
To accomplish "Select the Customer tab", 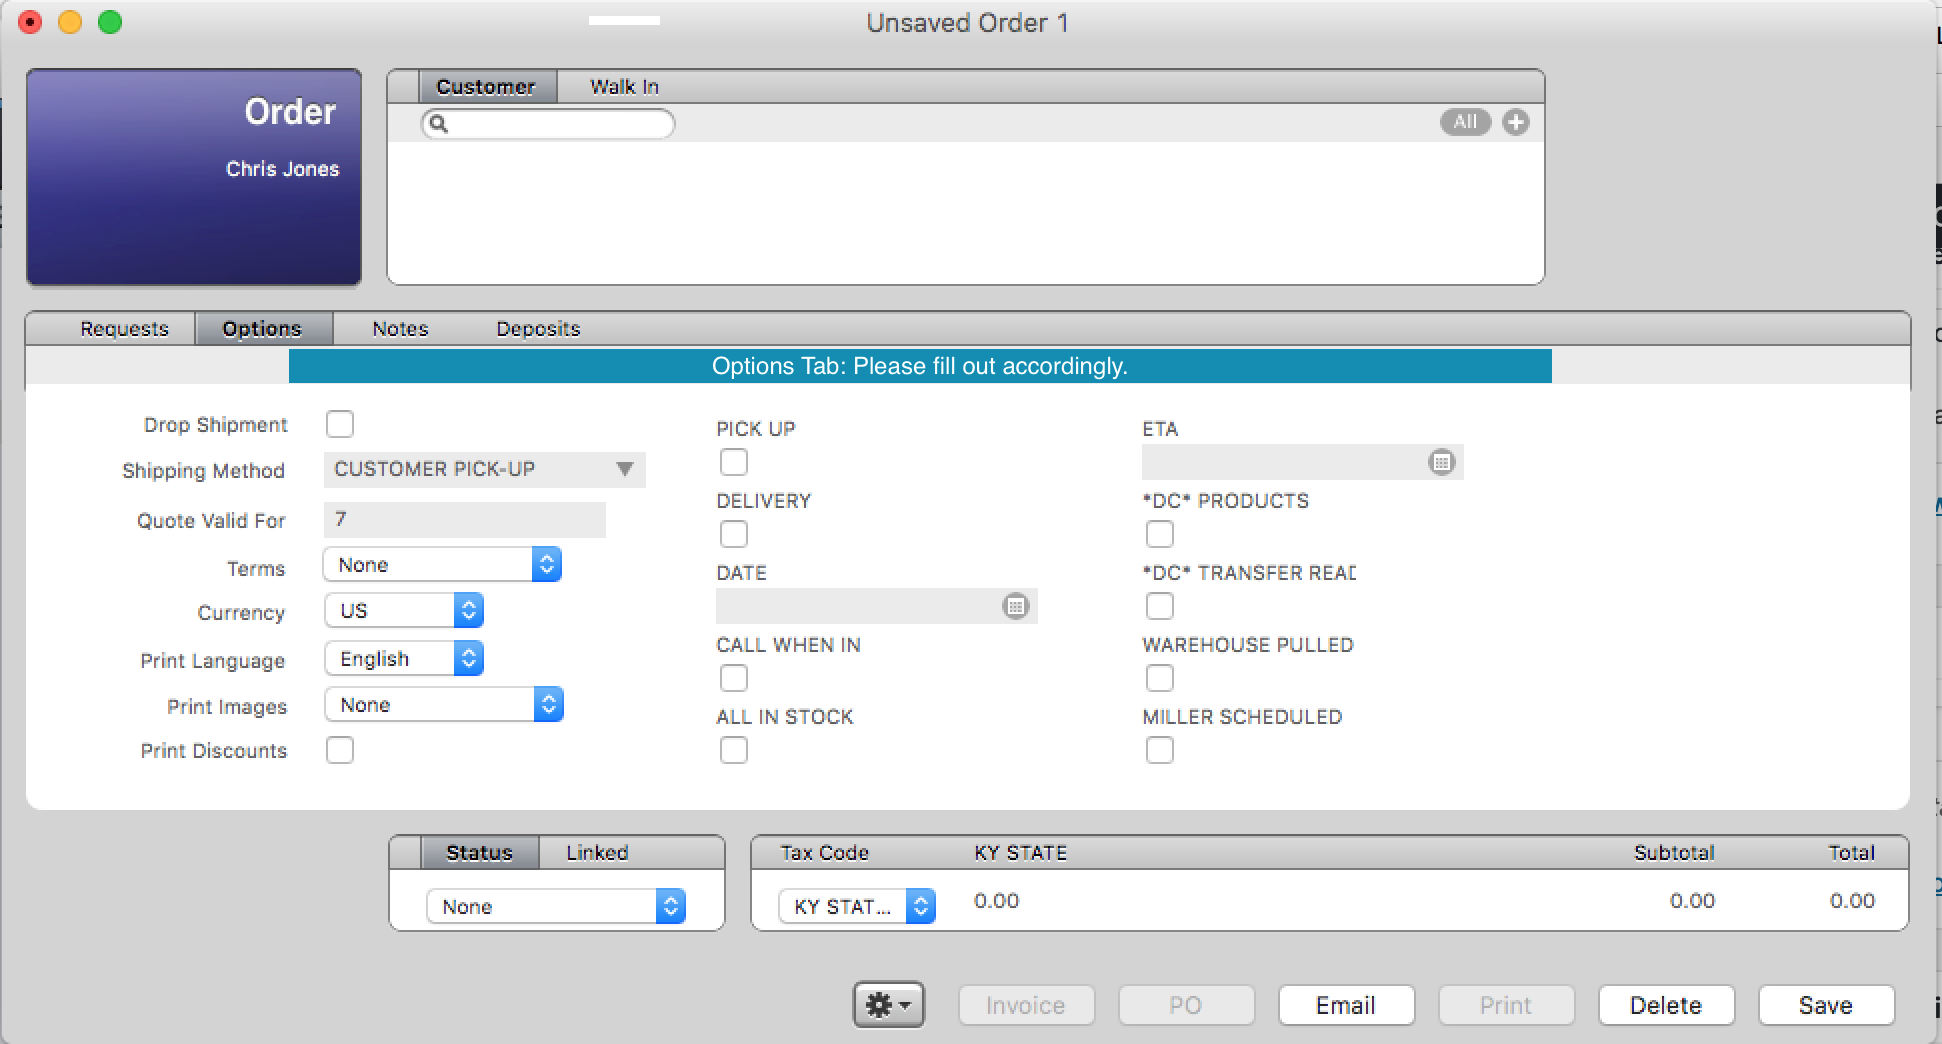I will point(486,87).
